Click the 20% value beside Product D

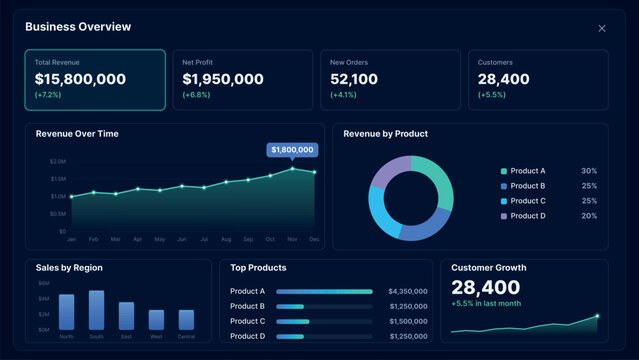coord(589,216)
